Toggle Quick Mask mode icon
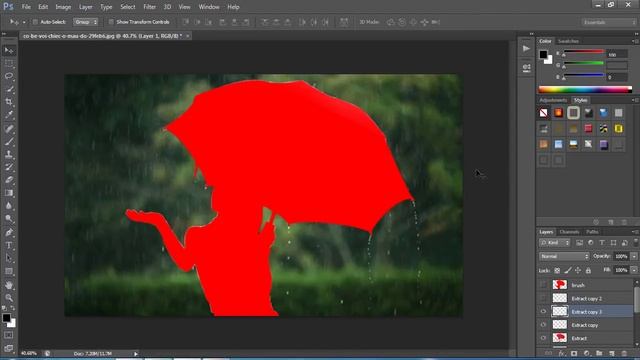Viewport: 640px width, 360px height. 9,335
